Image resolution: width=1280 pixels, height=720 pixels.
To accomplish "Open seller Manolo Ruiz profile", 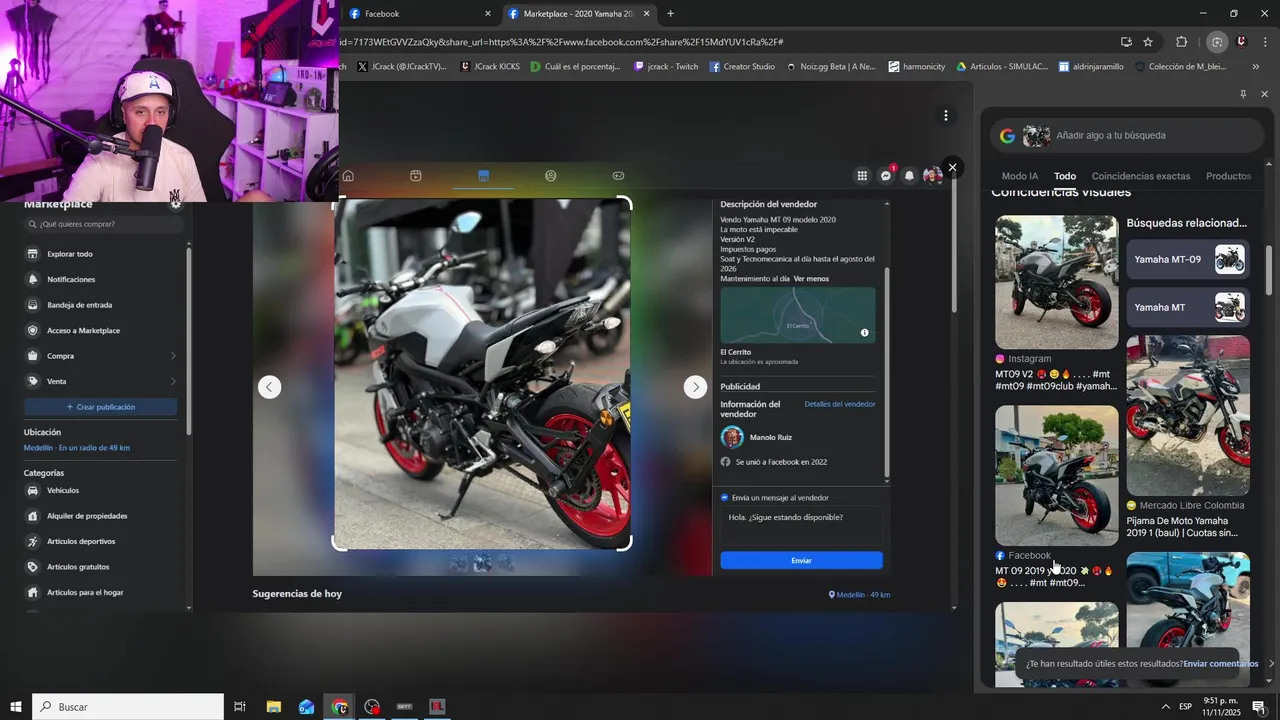I will click(771, 437).
